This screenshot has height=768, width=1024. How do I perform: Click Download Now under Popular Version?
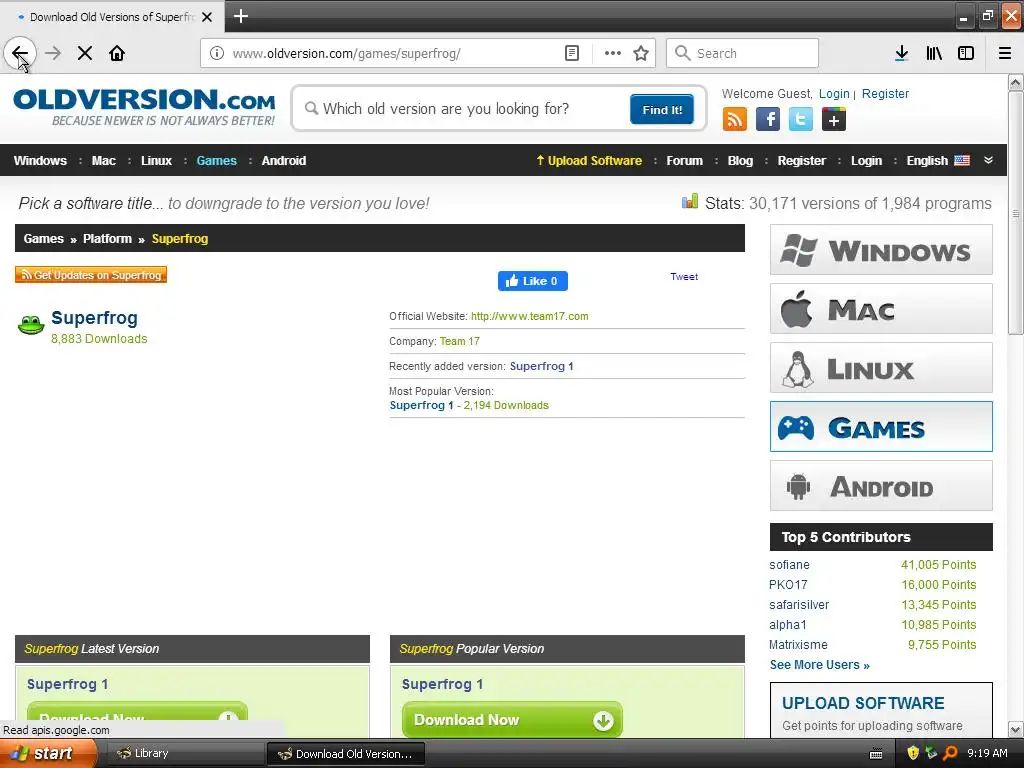tap(512, 720)
